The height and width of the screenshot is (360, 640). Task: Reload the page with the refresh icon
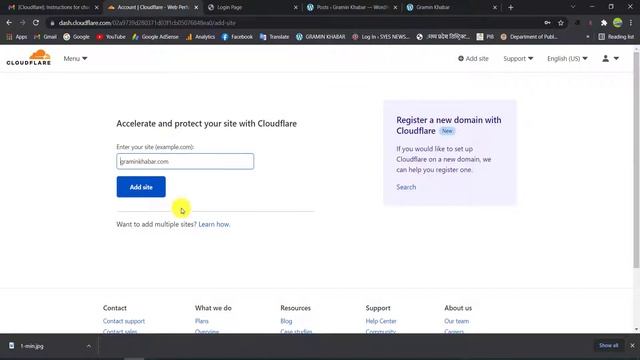coord(36,23)
